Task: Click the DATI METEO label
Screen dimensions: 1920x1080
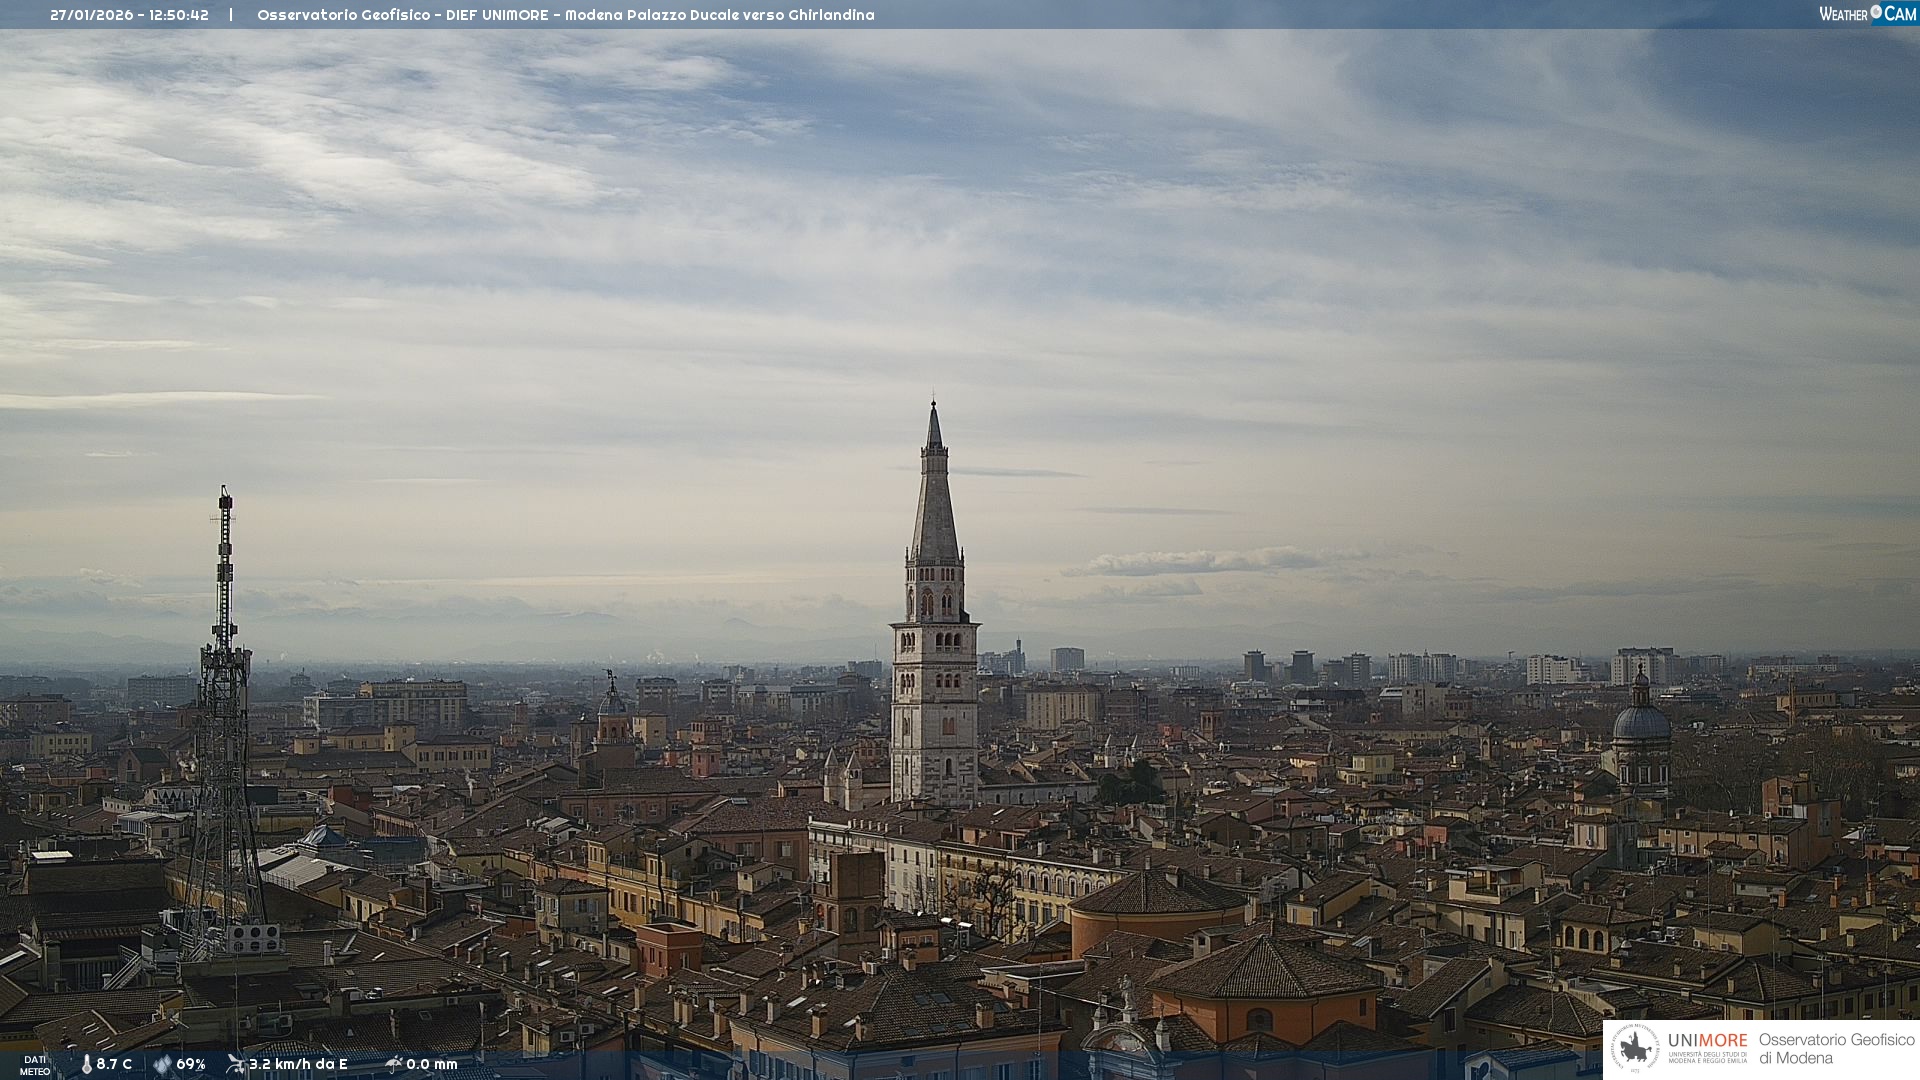Action: pos(35,1065)
